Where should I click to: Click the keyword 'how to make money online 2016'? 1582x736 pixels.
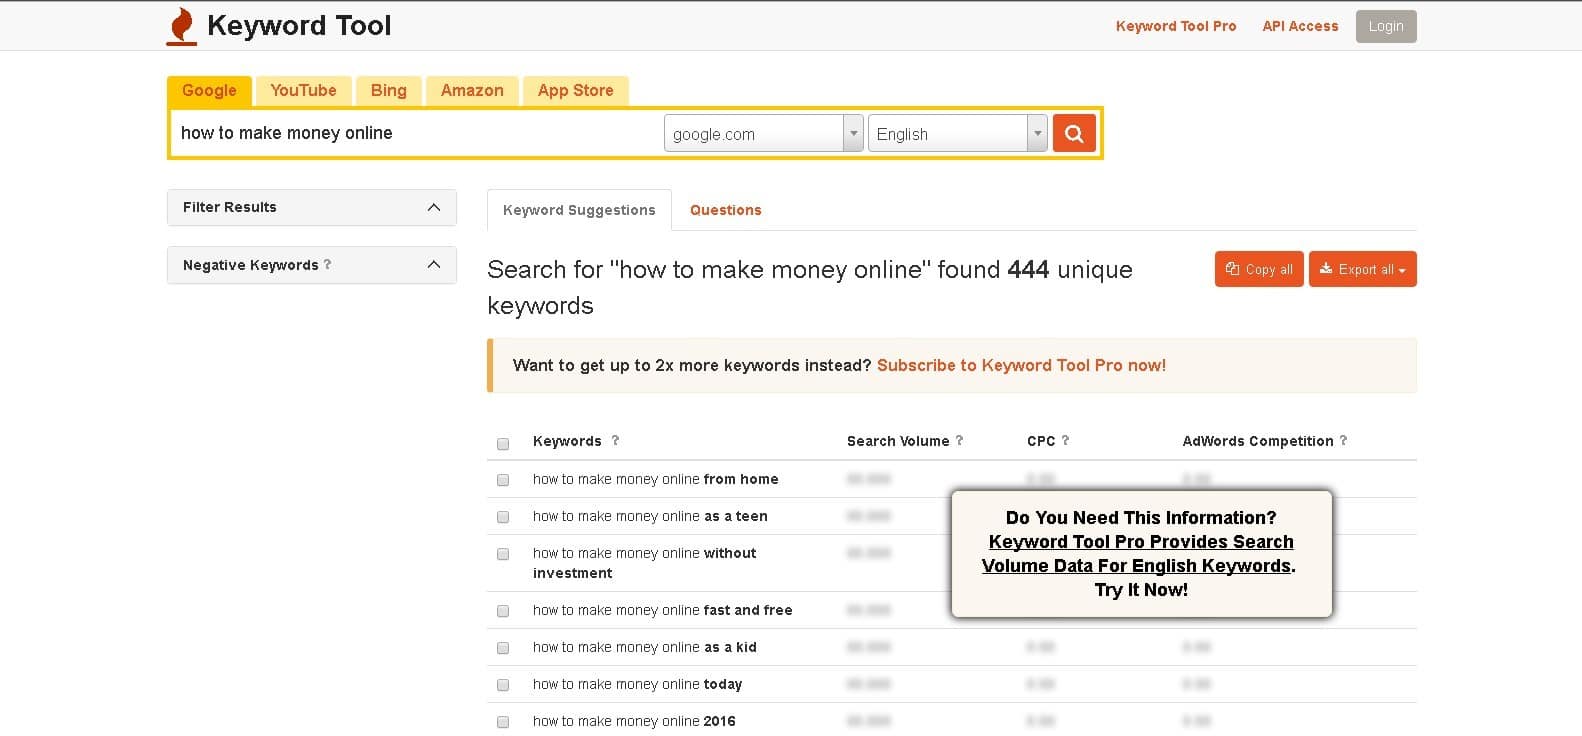[x=634, y=721]
